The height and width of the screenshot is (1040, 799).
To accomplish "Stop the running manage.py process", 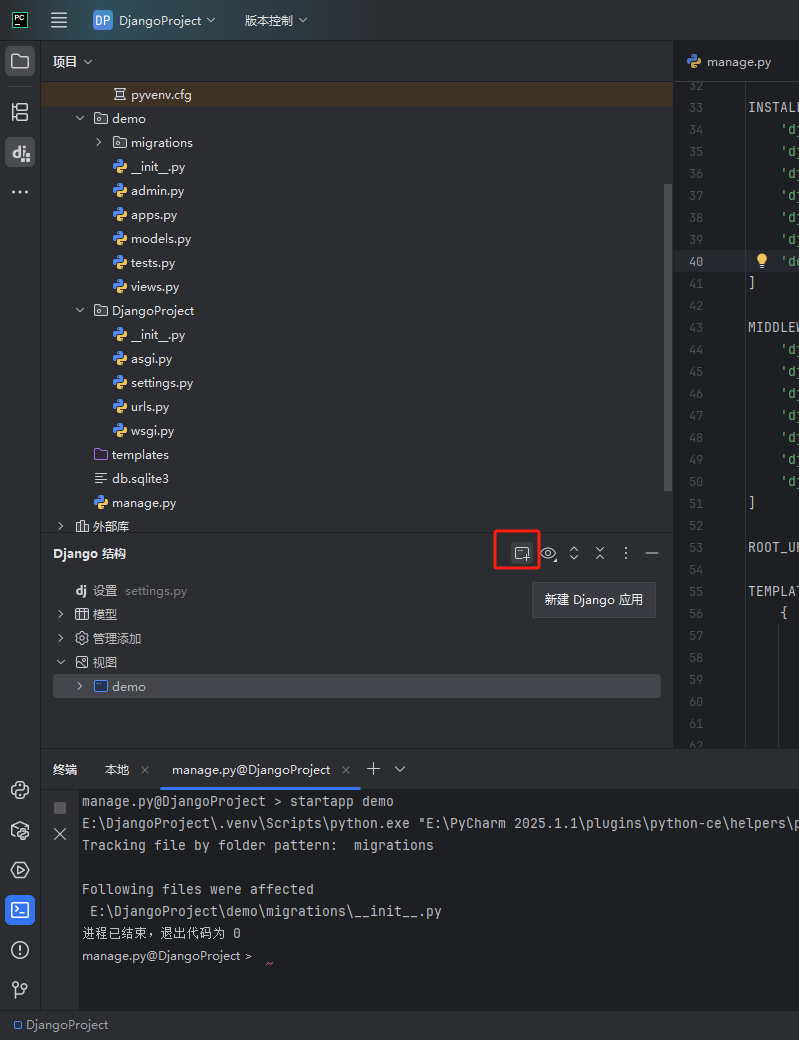I will coord(60,807).
